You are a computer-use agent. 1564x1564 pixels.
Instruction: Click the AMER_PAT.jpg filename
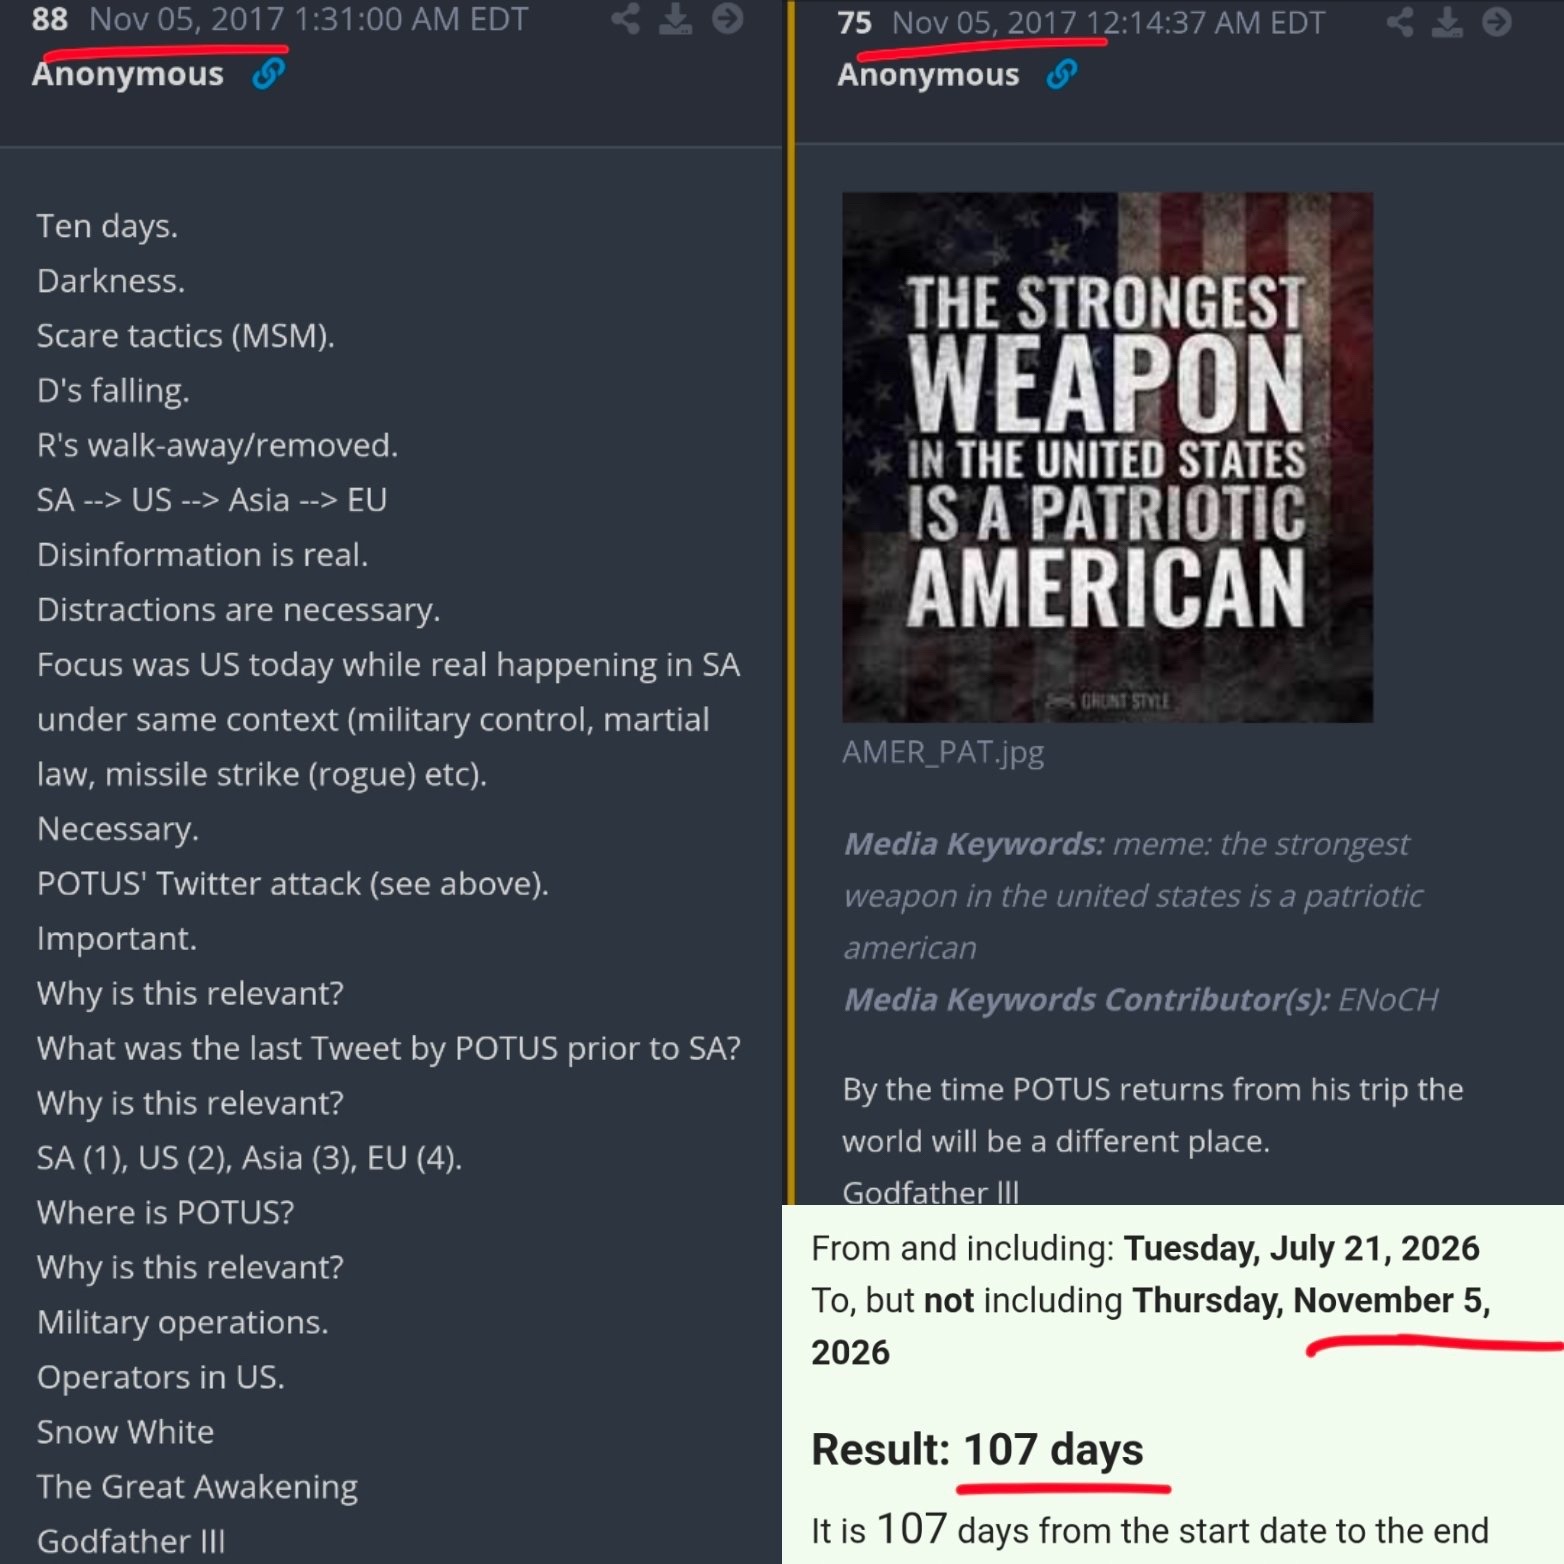tap(943, 752)
